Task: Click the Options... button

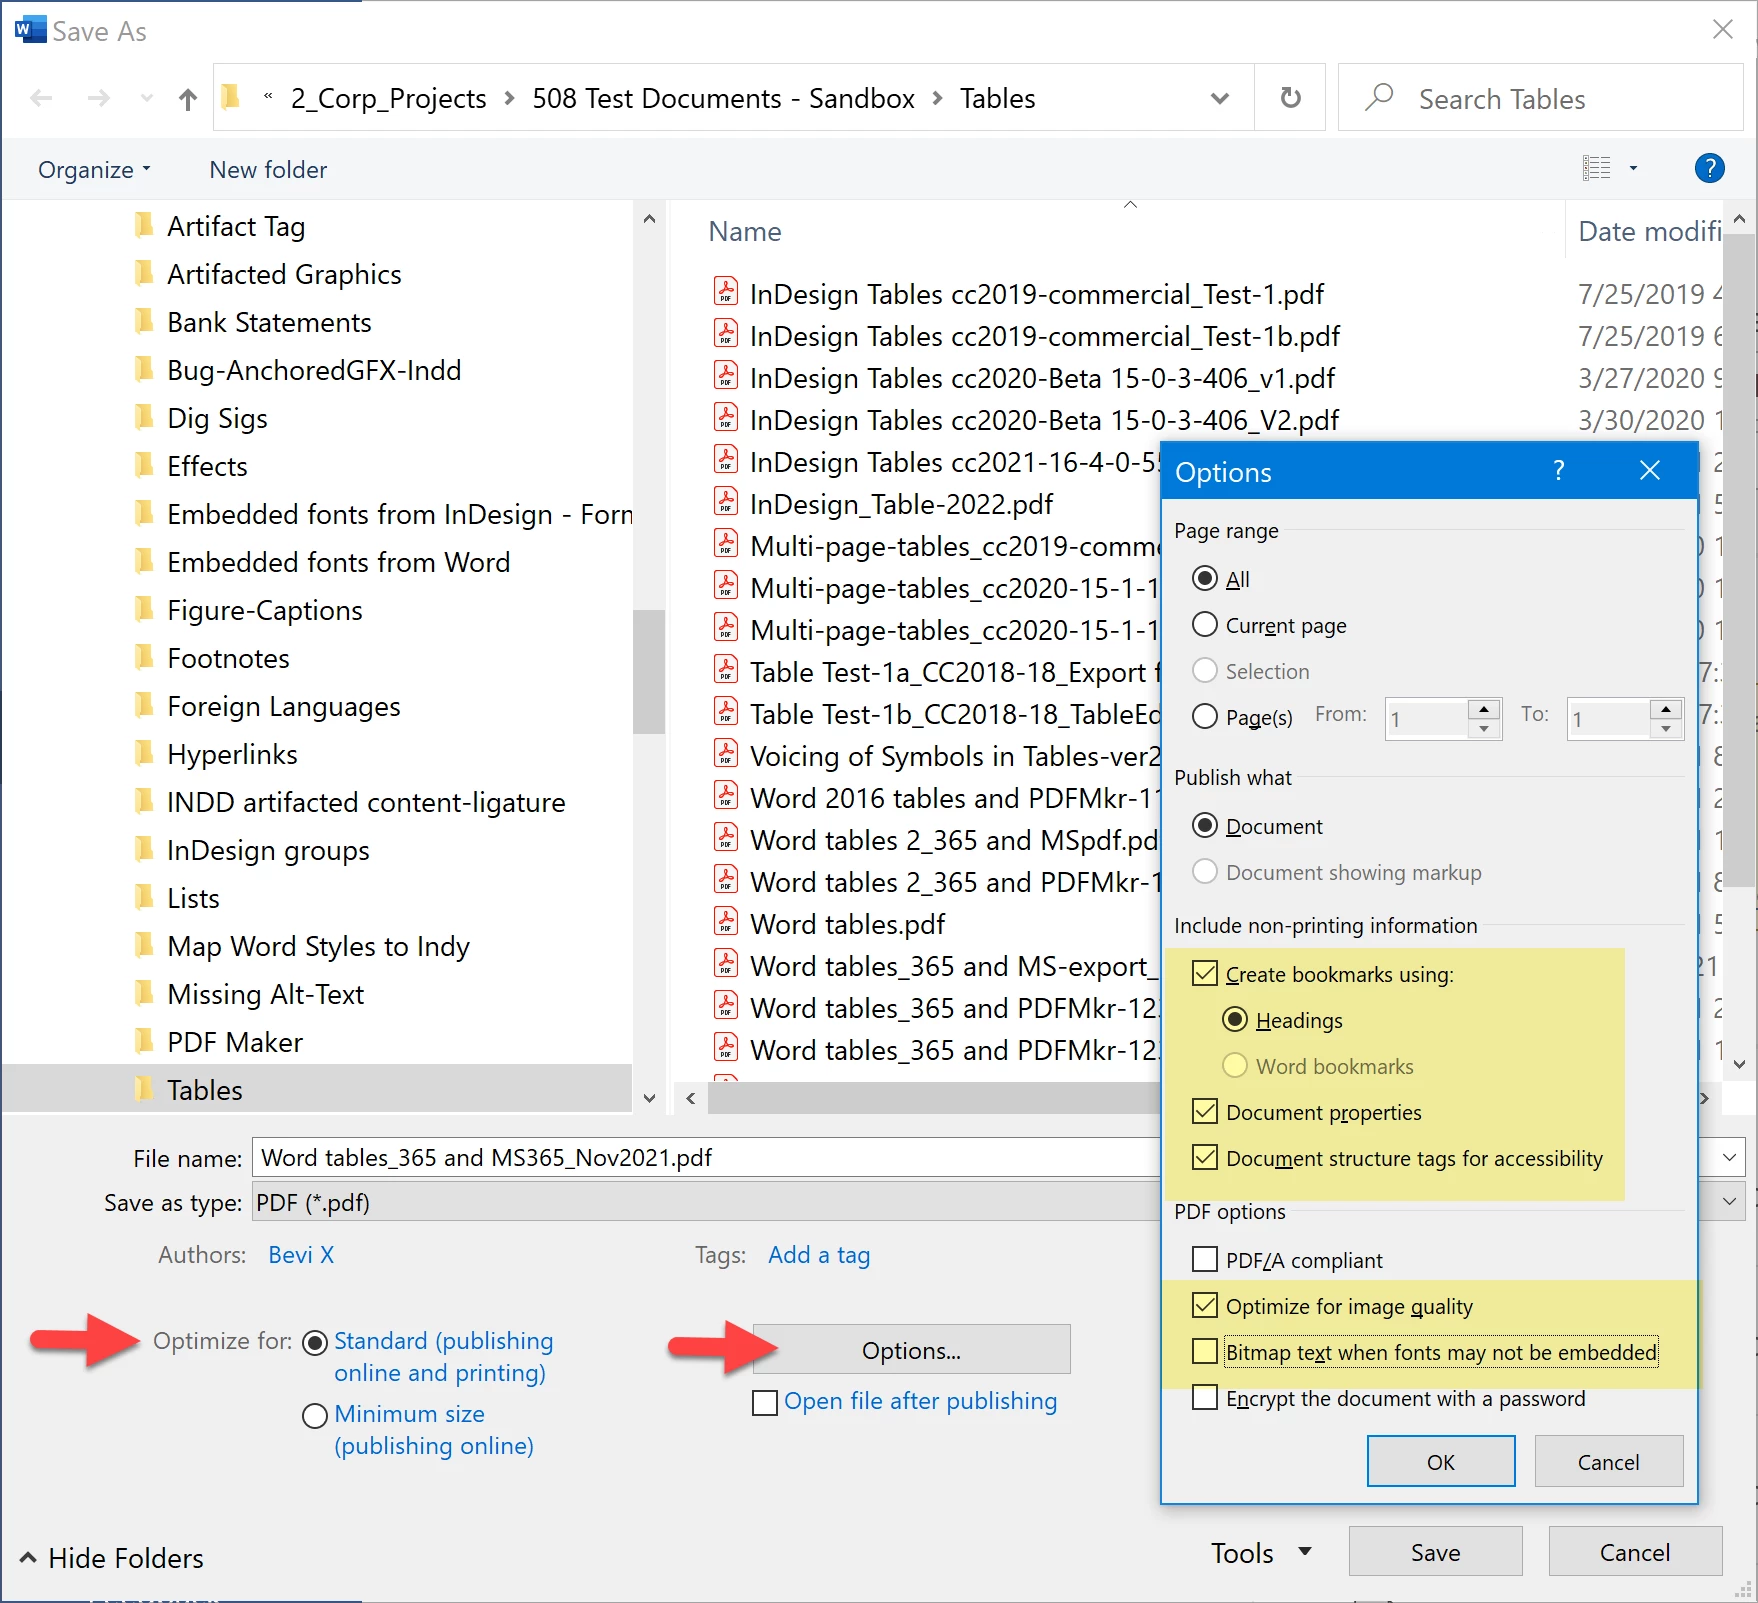Action: click(x=911, y=1350)
